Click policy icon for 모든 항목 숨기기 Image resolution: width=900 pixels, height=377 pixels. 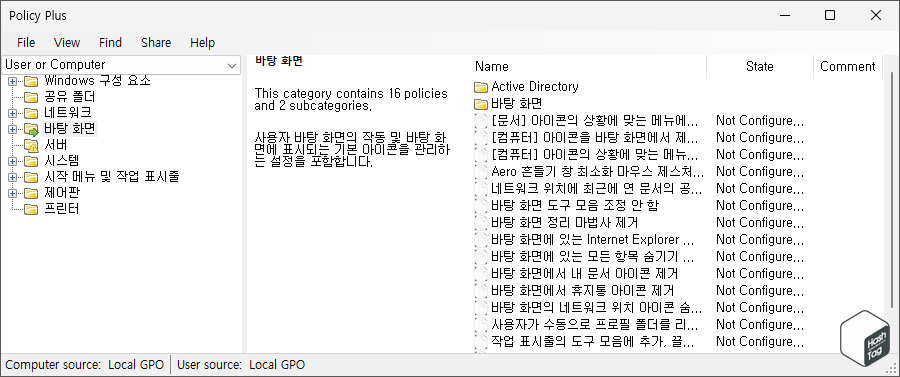coord(481,256)
